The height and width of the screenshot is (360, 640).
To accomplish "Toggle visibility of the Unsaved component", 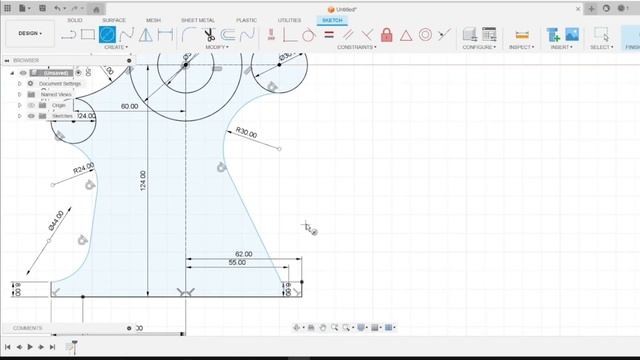I will click(23, 73).
